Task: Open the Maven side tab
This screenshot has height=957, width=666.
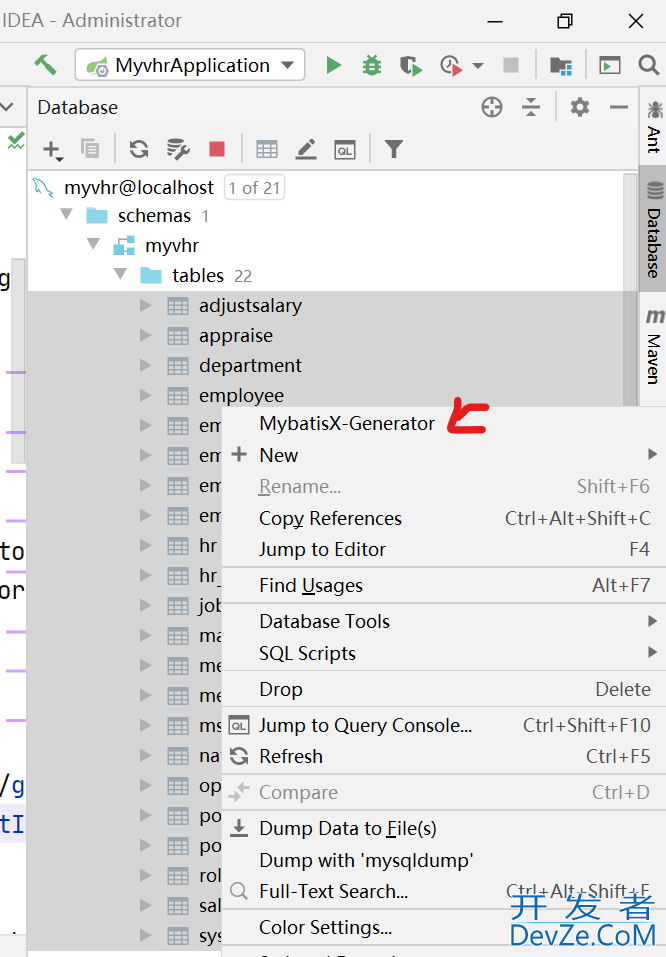Action: (x=654, y=347)
